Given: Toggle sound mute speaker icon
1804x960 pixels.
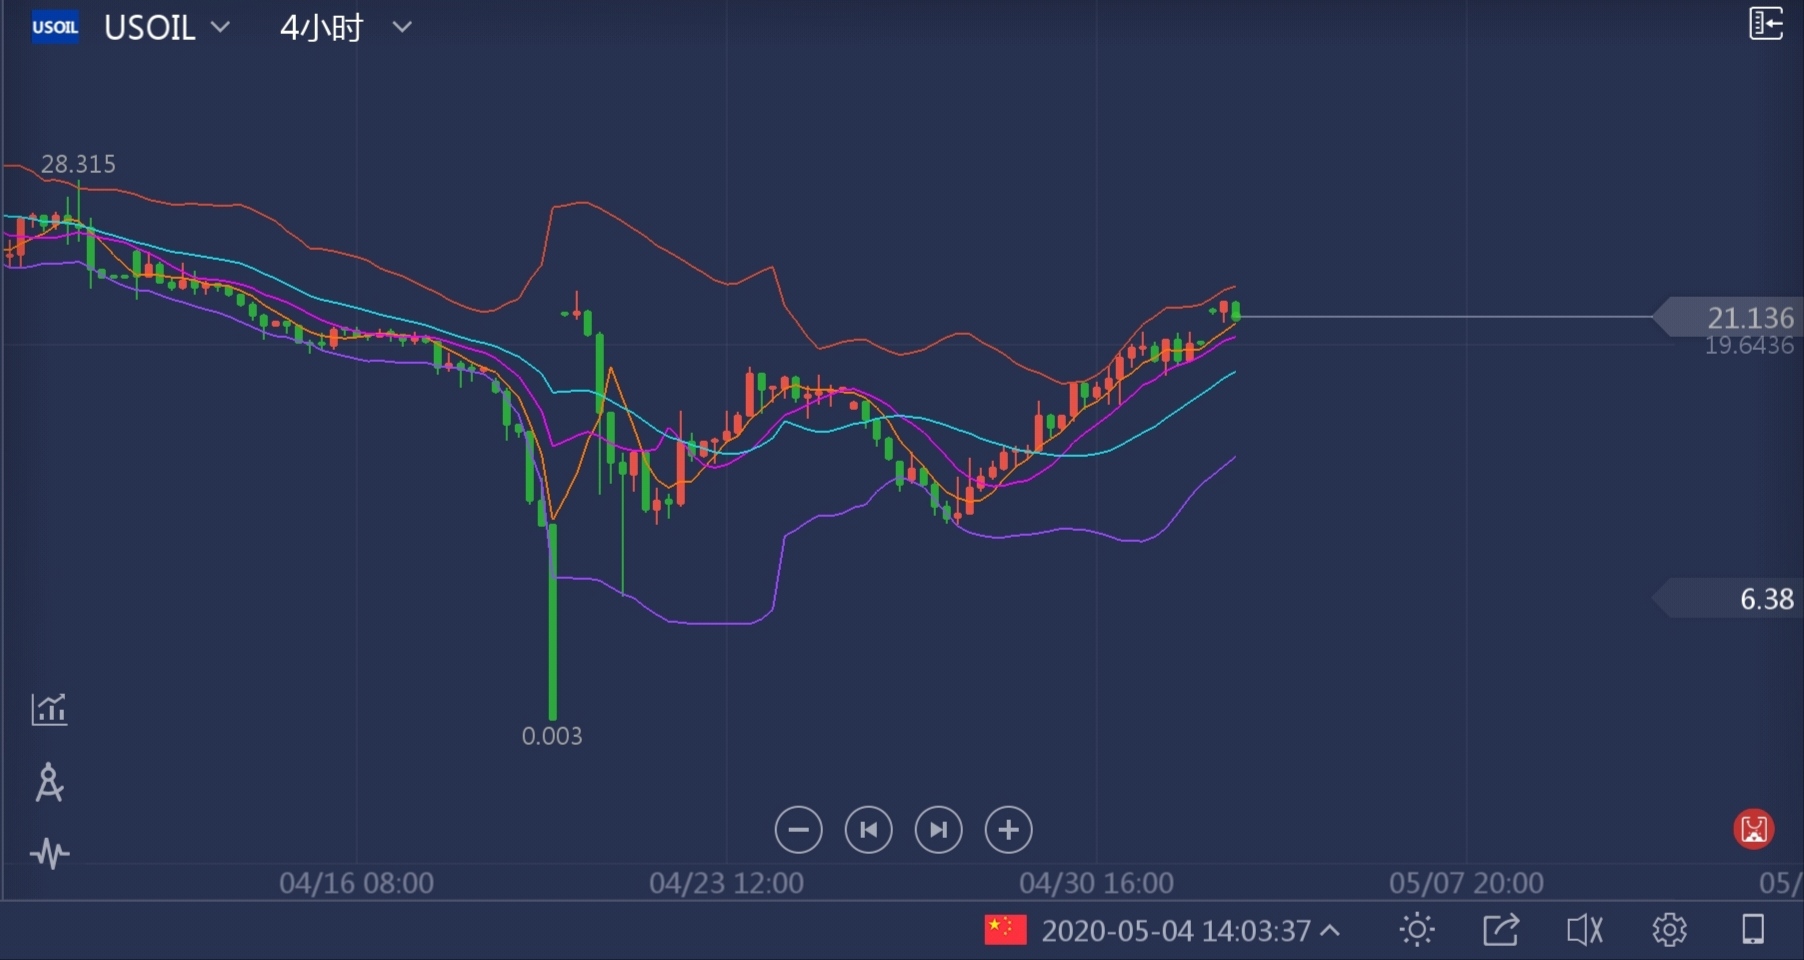Looking at the screenshot, I should tap(1585, 930).
